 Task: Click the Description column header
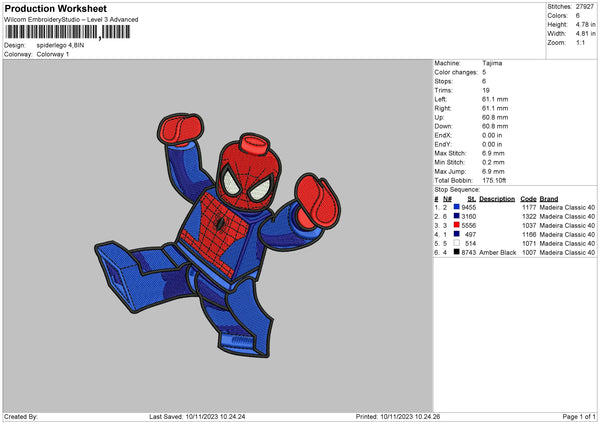[496, 198]
